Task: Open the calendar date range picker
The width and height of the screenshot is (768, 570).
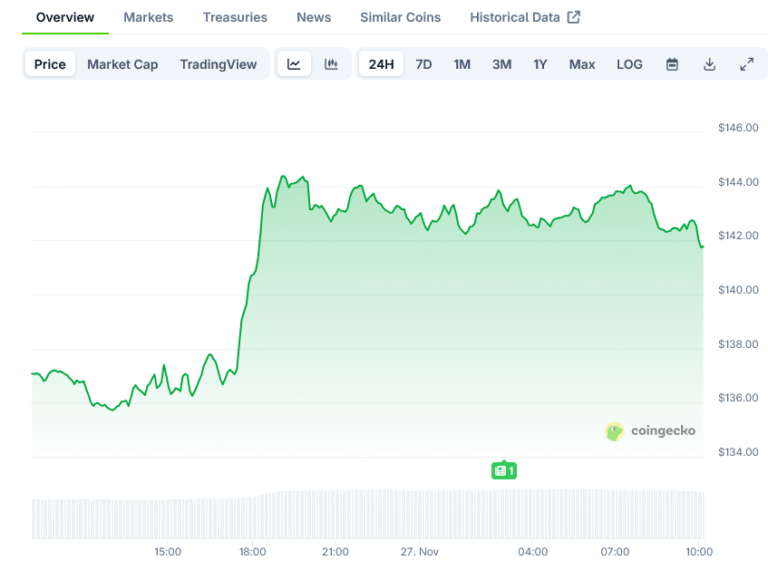Action: coord(672,64)
